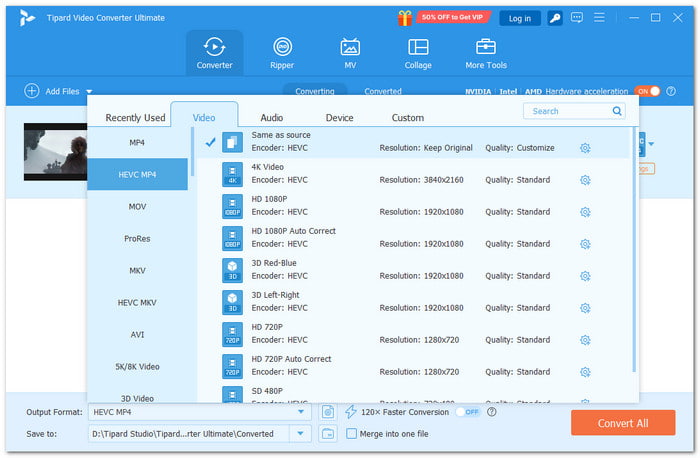This screenshot has height=458, width=700.
Task: Click the Add Files plus icon
Action: (31, 91)
